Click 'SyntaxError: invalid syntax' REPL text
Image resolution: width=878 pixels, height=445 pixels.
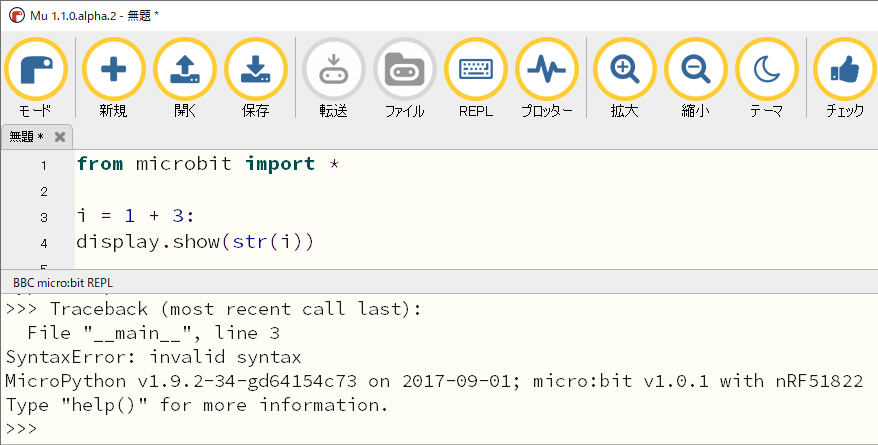pos(153,357)
